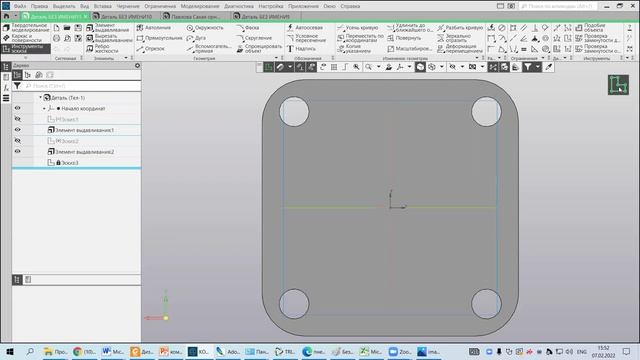This screenshot has height=360, width=640.
Task: Click the open file folder icon
Action: click(x=67, y=28)
